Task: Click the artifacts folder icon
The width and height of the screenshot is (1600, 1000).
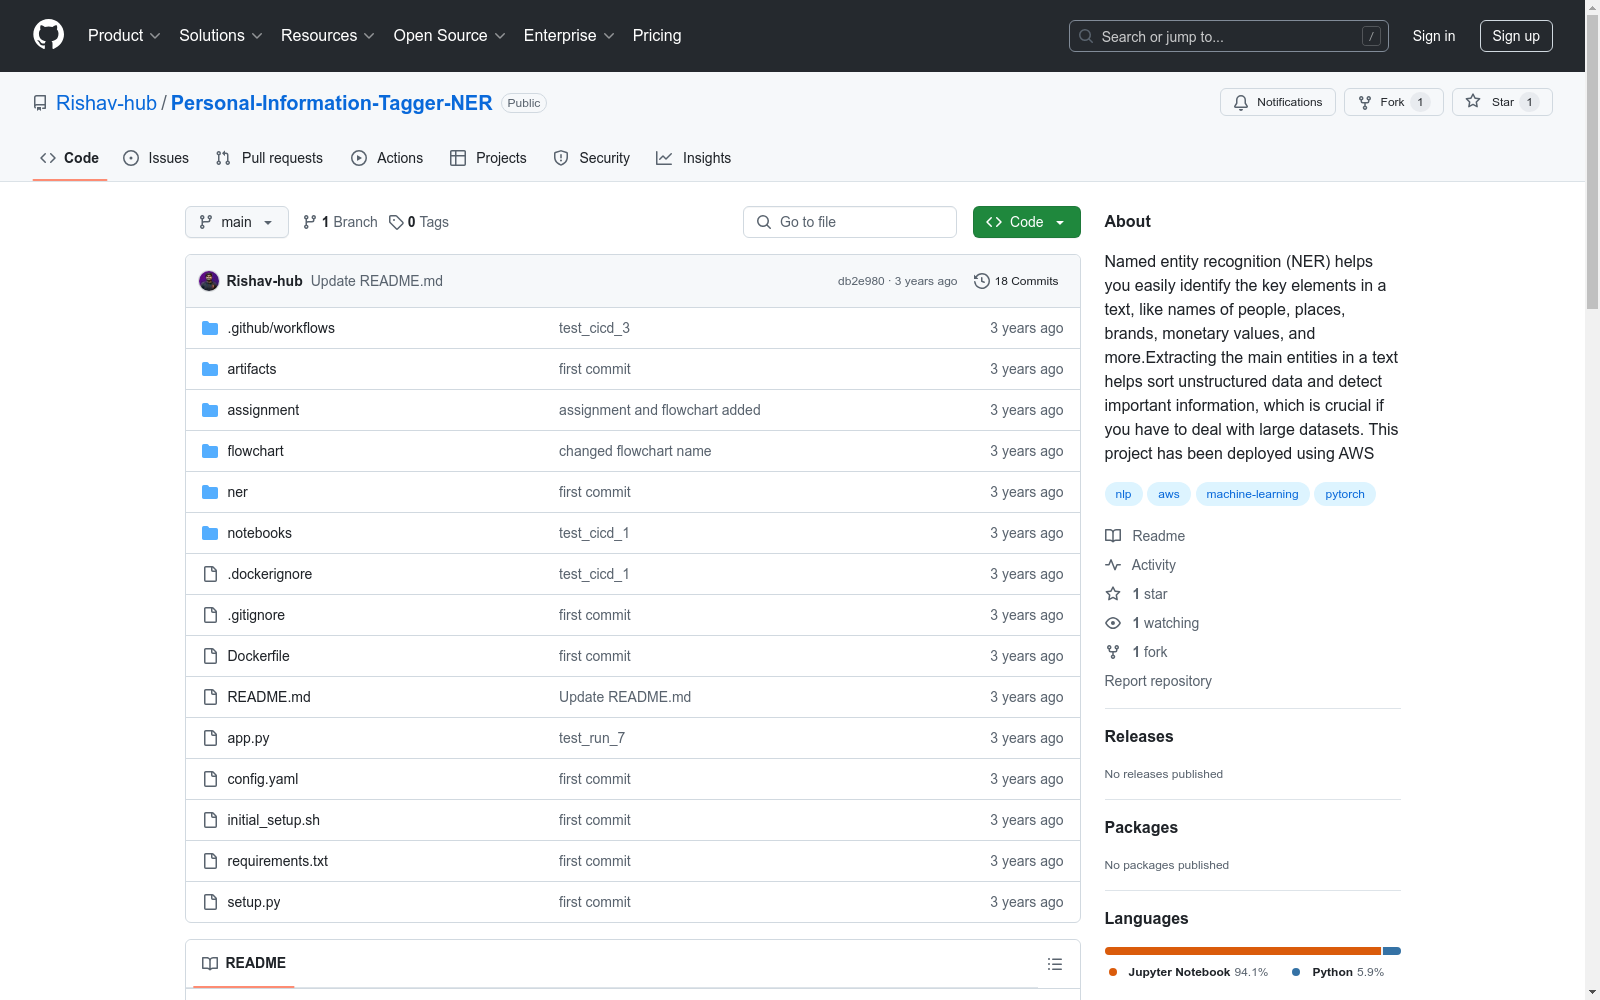Action: click(x=210, y=369)
